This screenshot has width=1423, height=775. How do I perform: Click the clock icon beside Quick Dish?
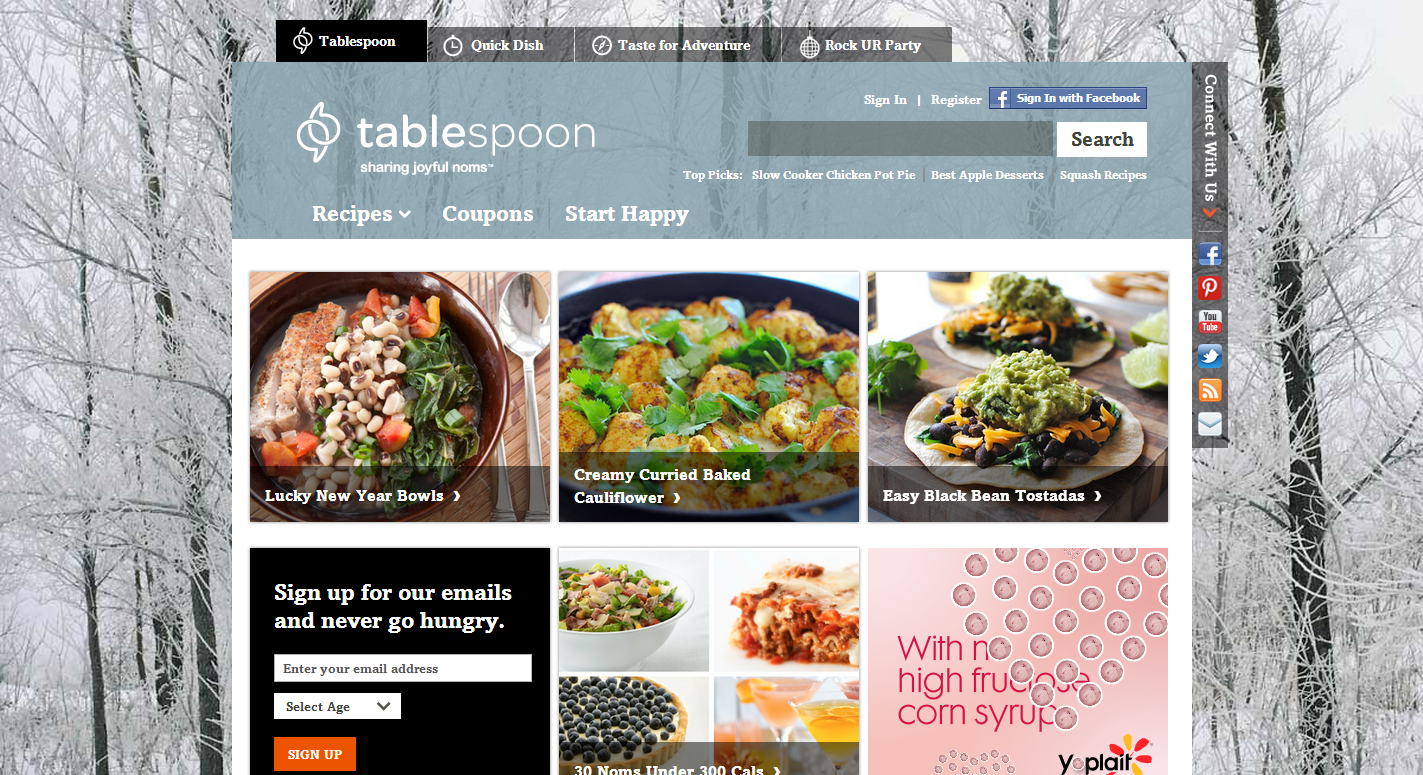coord(453,45)
